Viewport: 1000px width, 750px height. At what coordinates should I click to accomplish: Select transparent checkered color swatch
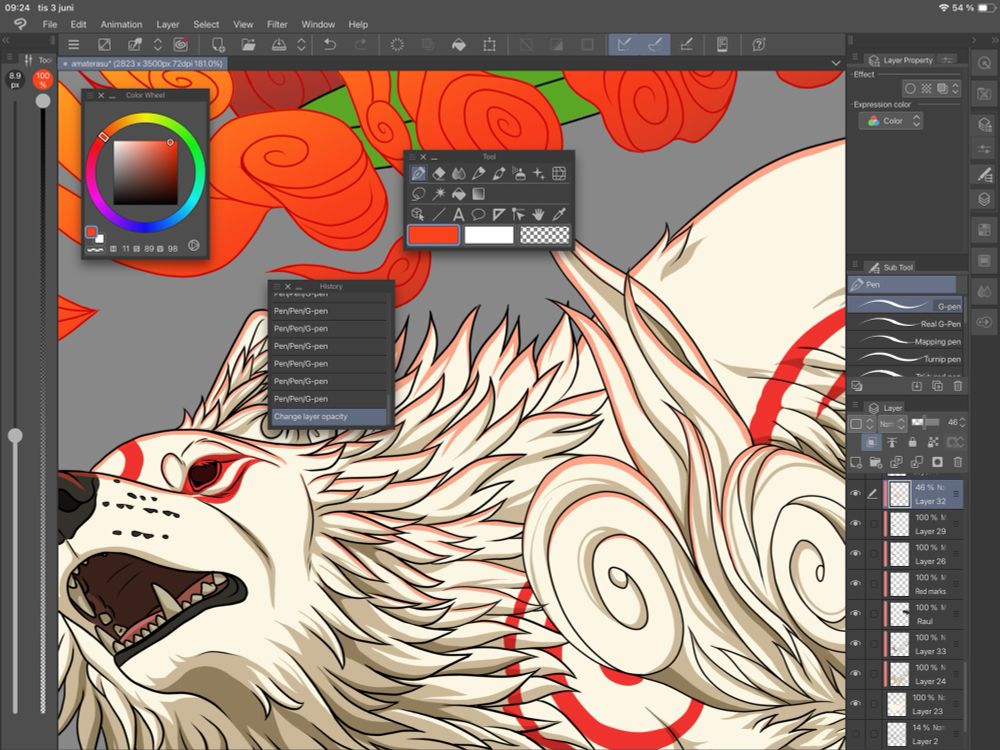click(x=545, y=235)
